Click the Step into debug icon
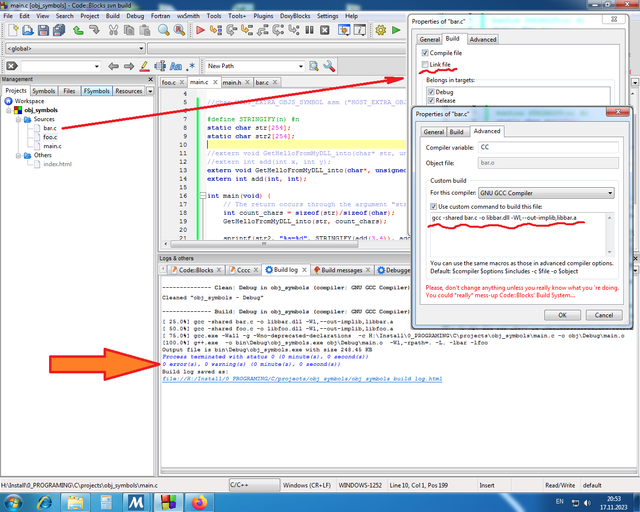Image resolution: width=640 pixels, height=512 pixels. [x=247, y=30]
